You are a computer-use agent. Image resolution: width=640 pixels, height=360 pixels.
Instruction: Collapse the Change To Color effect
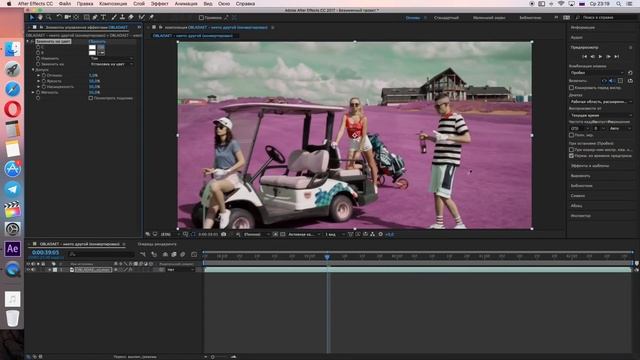[x=28, y=41]
